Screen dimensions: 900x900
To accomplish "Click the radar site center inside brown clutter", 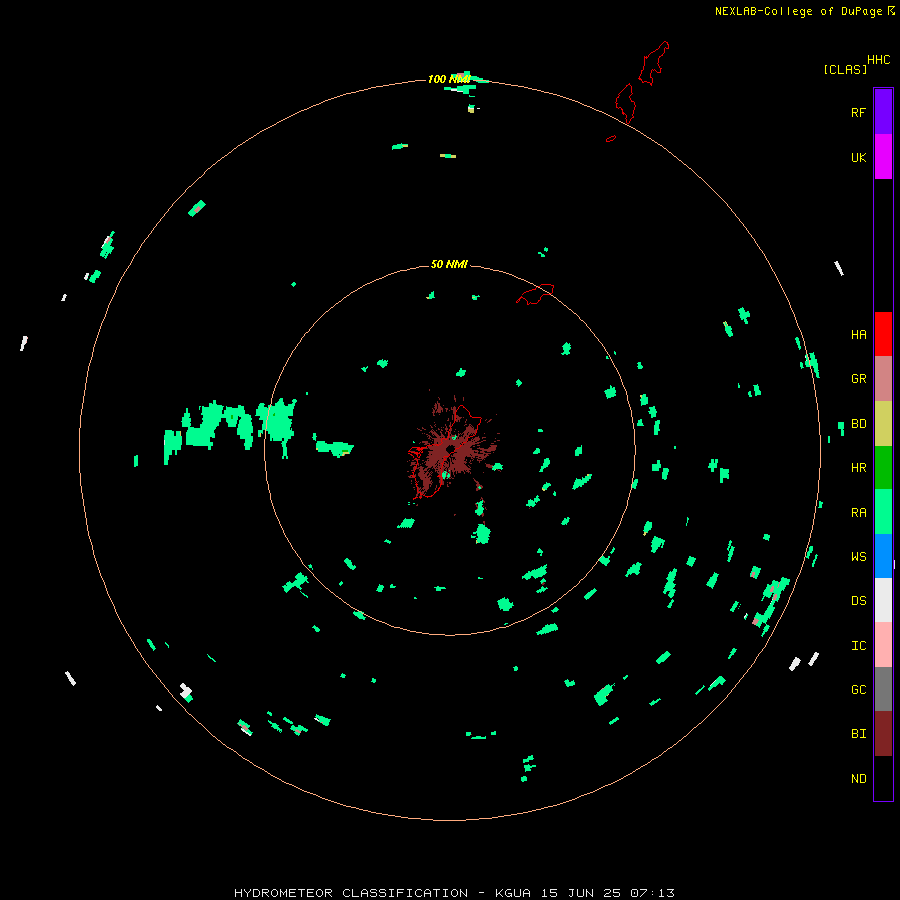I will coord(450,449).
